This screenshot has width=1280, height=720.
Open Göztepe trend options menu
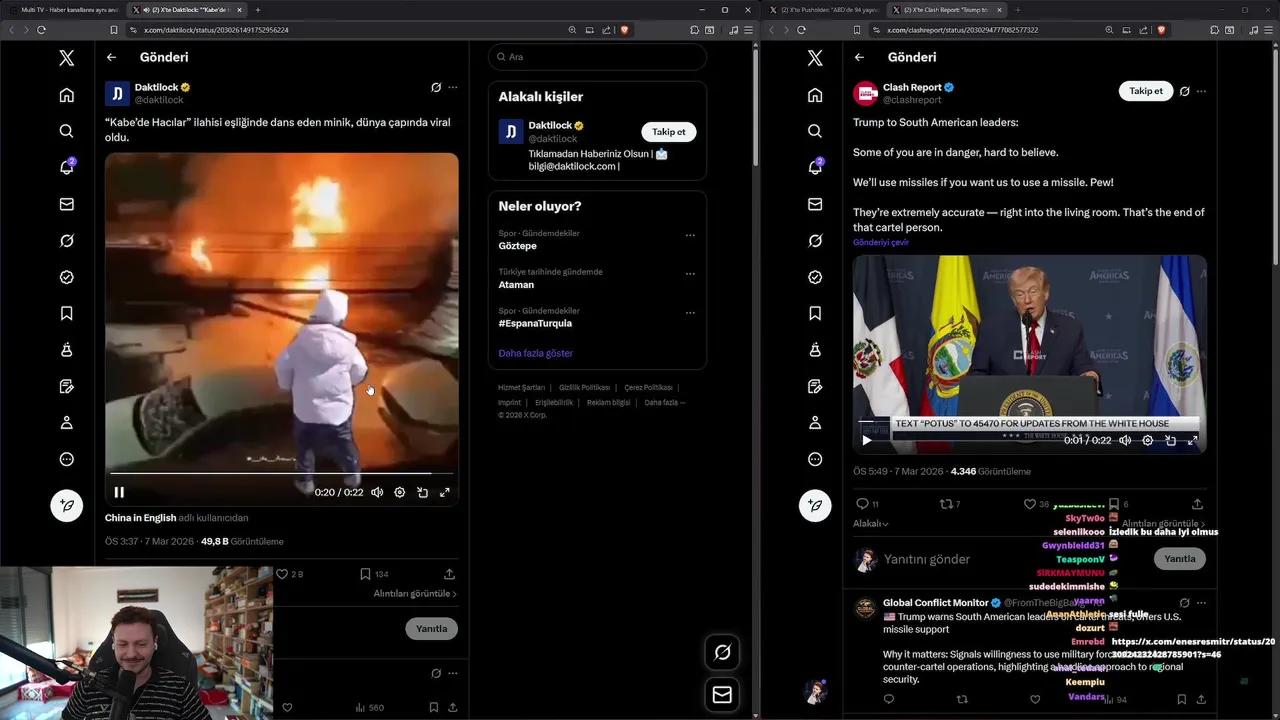(x=690, y=235)
